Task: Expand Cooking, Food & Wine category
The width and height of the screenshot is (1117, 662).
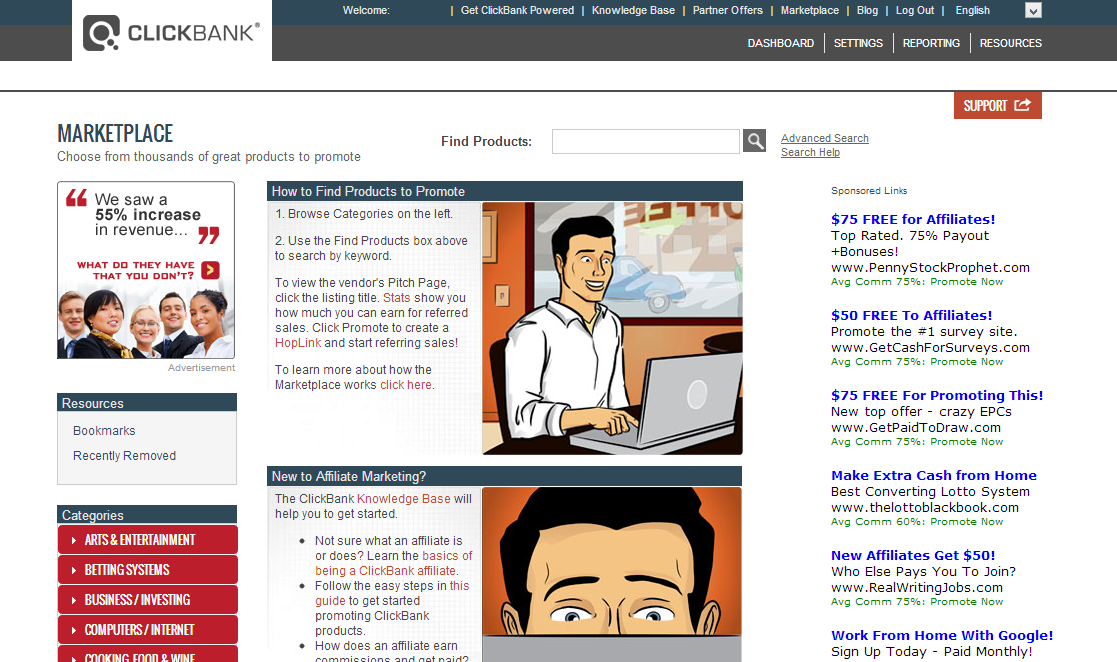Action: point(147,654)
